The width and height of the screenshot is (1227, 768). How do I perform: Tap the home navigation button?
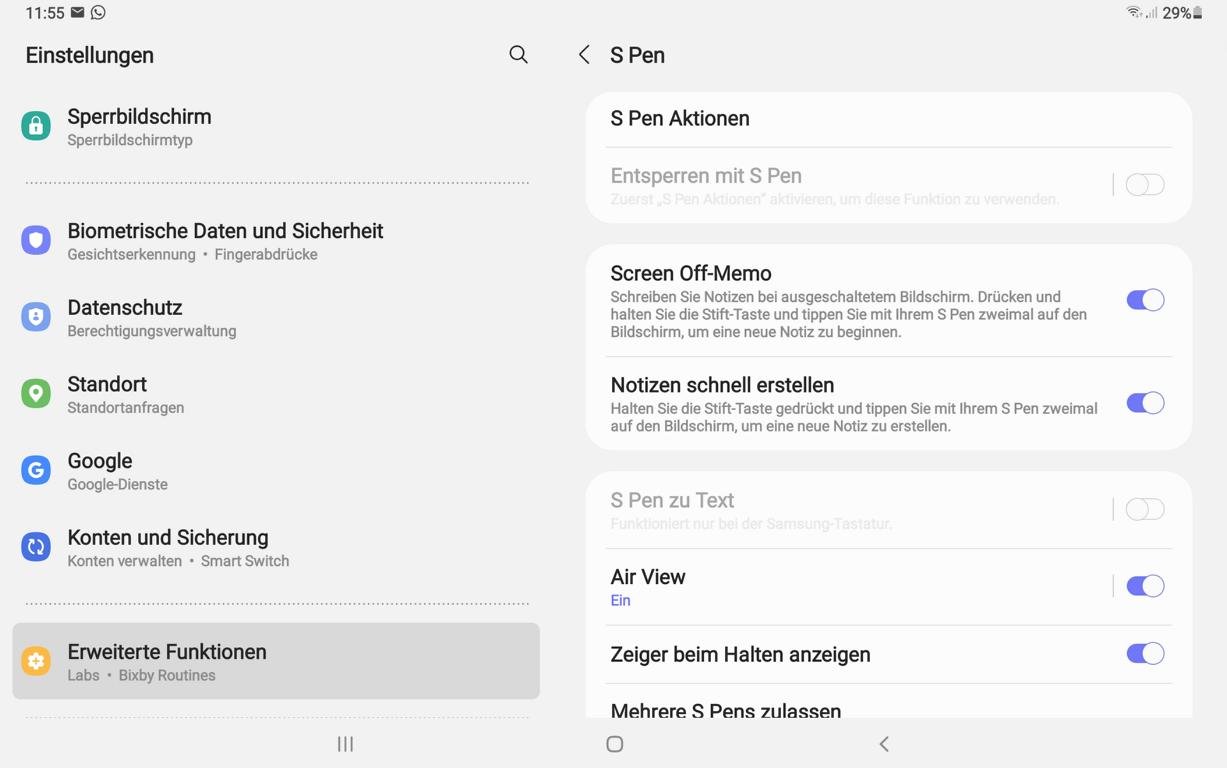(x=615, y=744)
